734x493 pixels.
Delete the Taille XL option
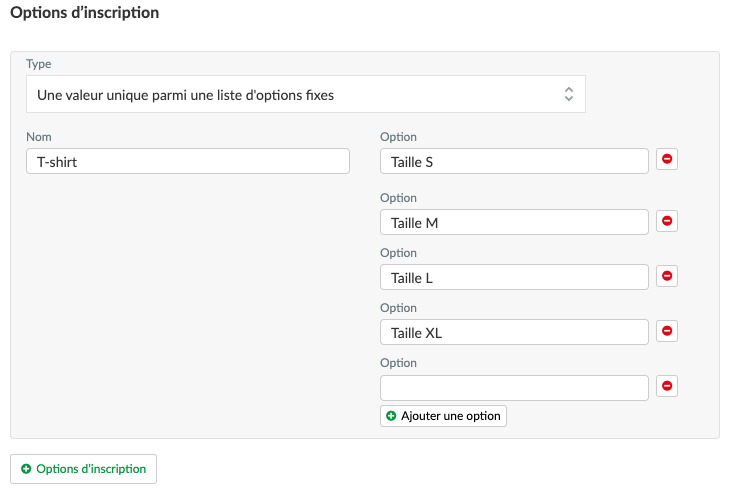pos(667,331)
